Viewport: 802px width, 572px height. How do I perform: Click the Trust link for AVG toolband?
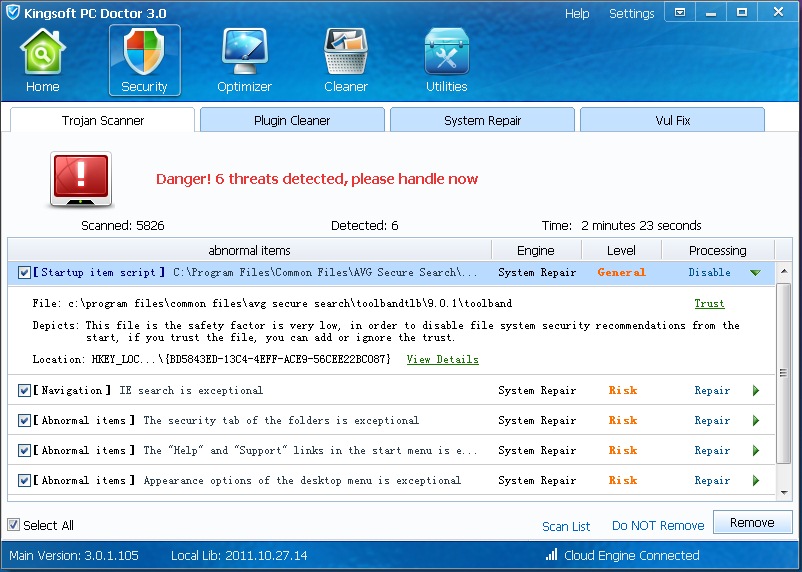709,303
